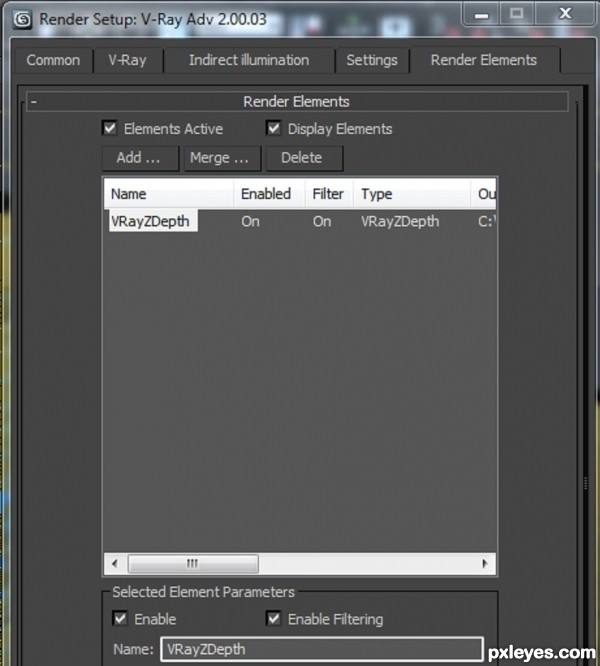Click the Add ... button
The width and height of the screenshot is (600, 666).
click(x=140, y=158)
